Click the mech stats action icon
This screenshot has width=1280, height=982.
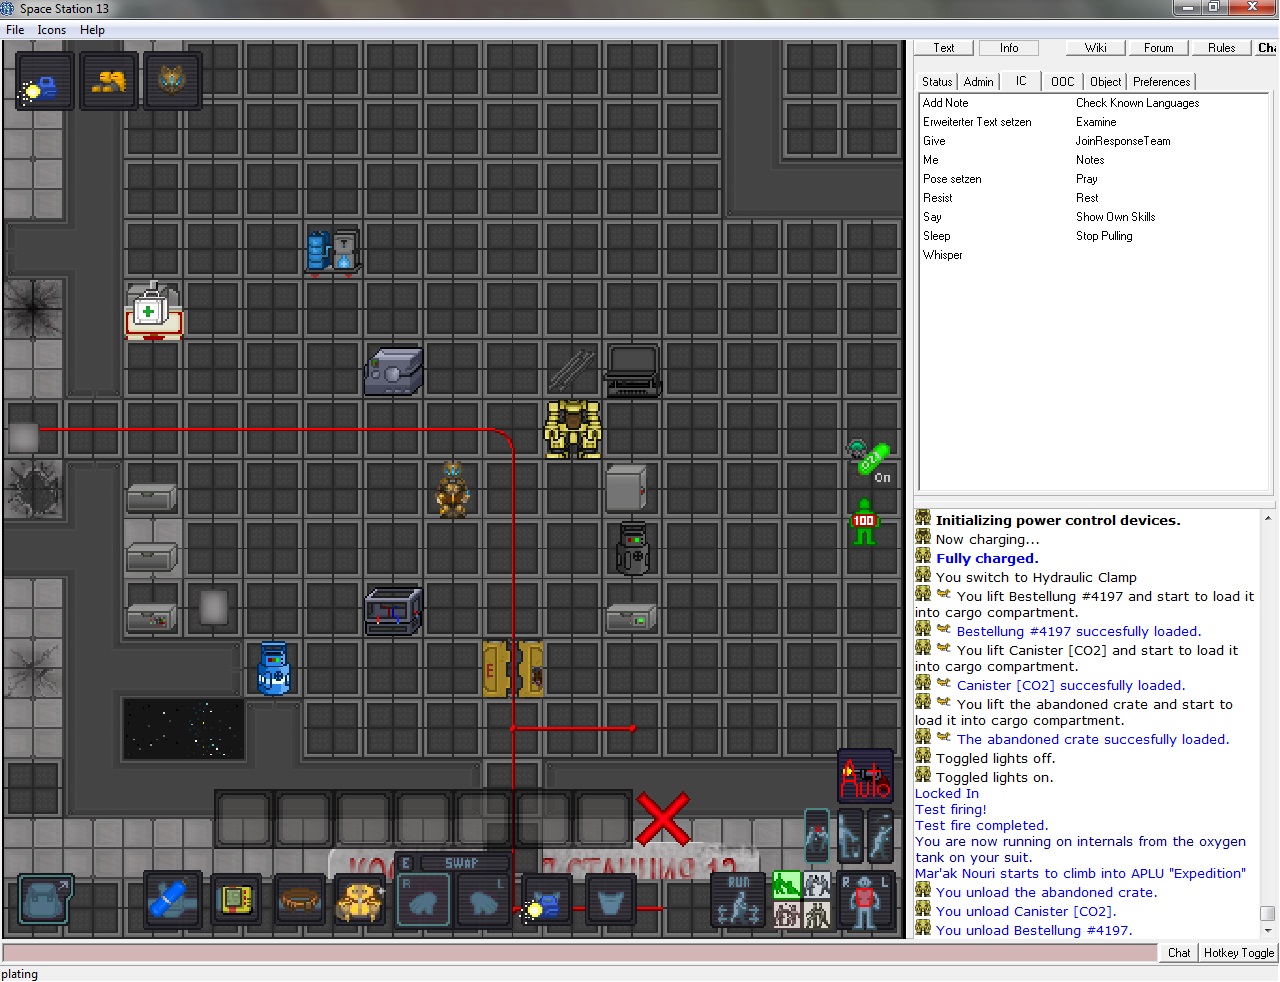[172, 82]
